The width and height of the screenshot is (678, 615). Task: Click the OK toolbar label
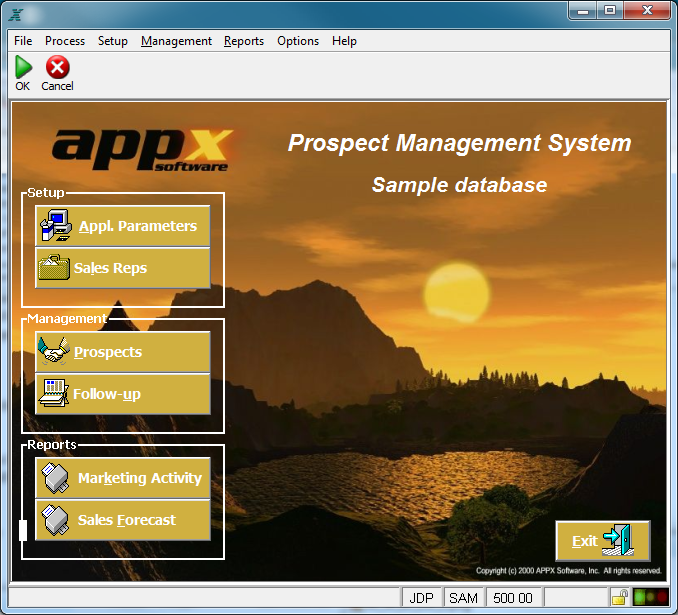(22, 86)
